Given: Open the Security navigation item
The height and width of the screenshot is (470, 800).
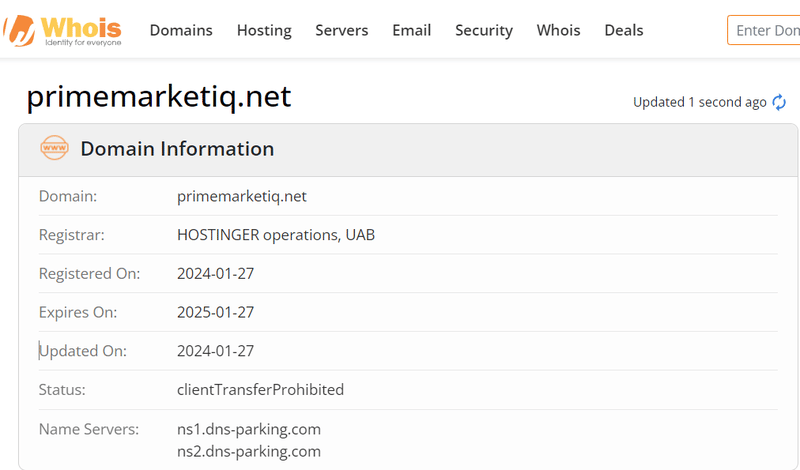Looking at the screenshot, I should (484, 30).
